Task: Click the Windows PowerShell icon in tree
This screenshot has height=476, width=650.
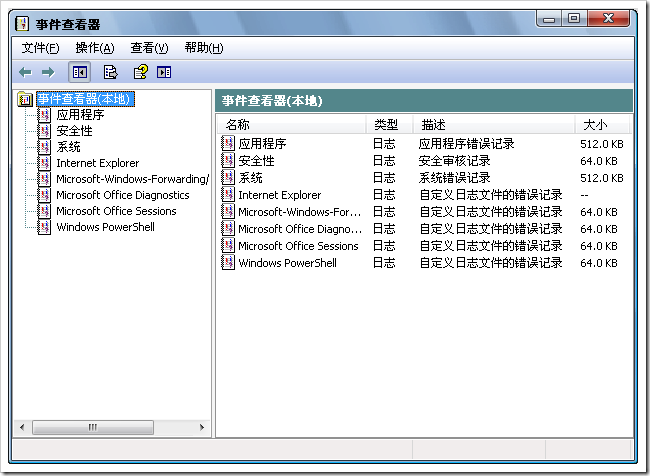Action: (44, 227)
